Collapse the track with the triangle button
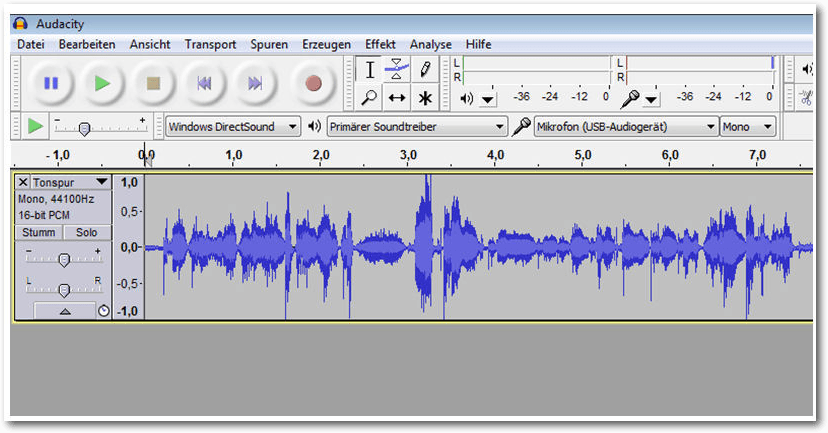Viewport: 828px width, 433px height. pos(65,311)
